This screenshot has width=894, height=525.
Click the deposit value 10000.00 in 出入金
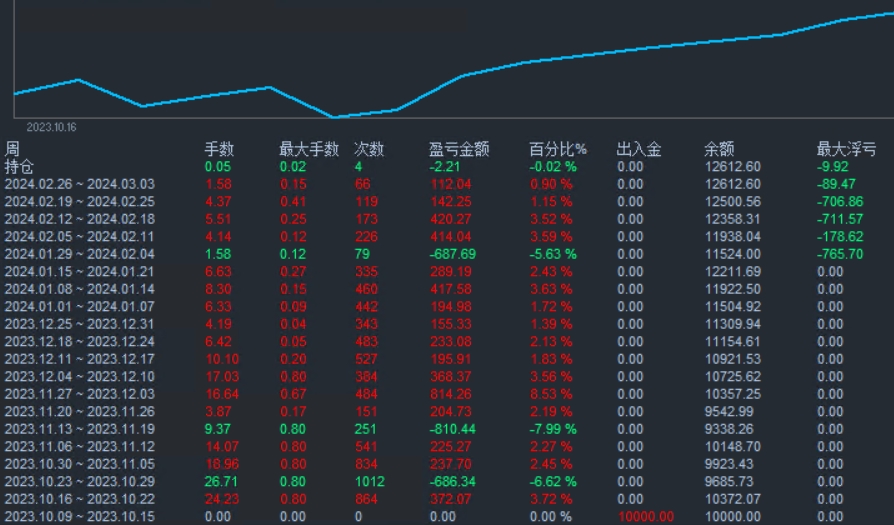(646, 516)
